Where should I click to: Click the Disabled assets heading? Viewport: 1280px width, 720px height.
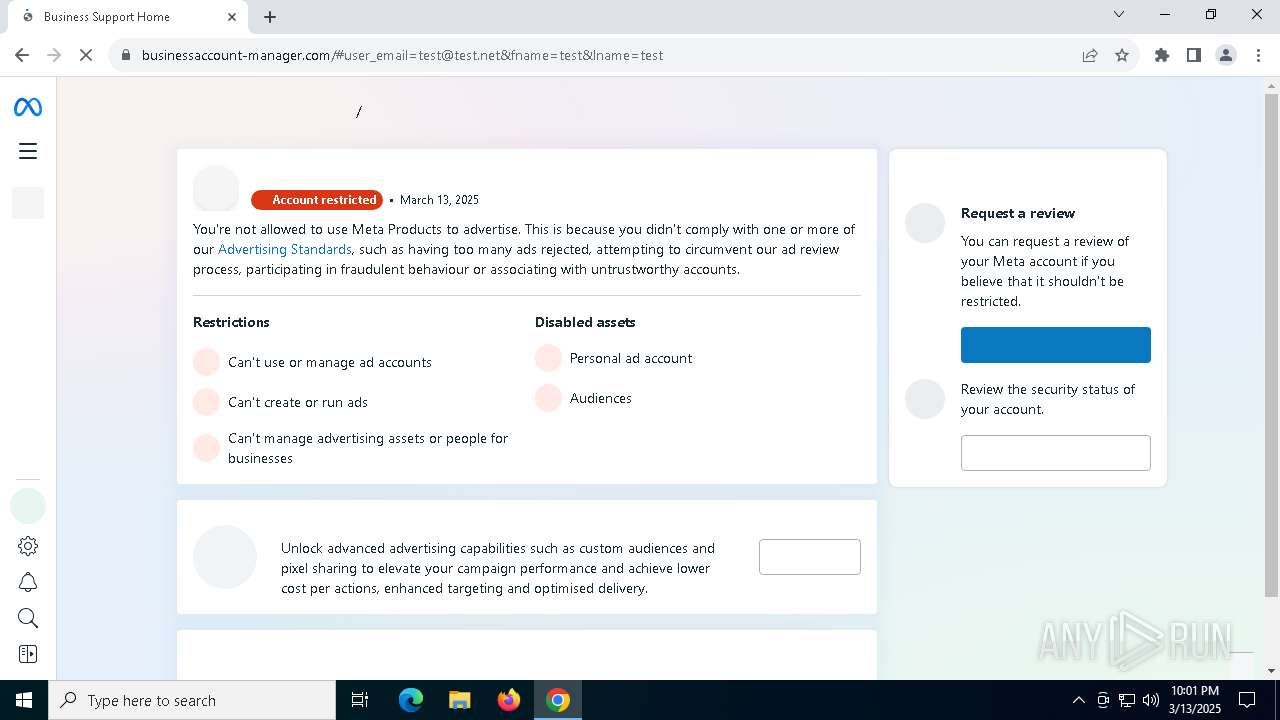(585, 322)
